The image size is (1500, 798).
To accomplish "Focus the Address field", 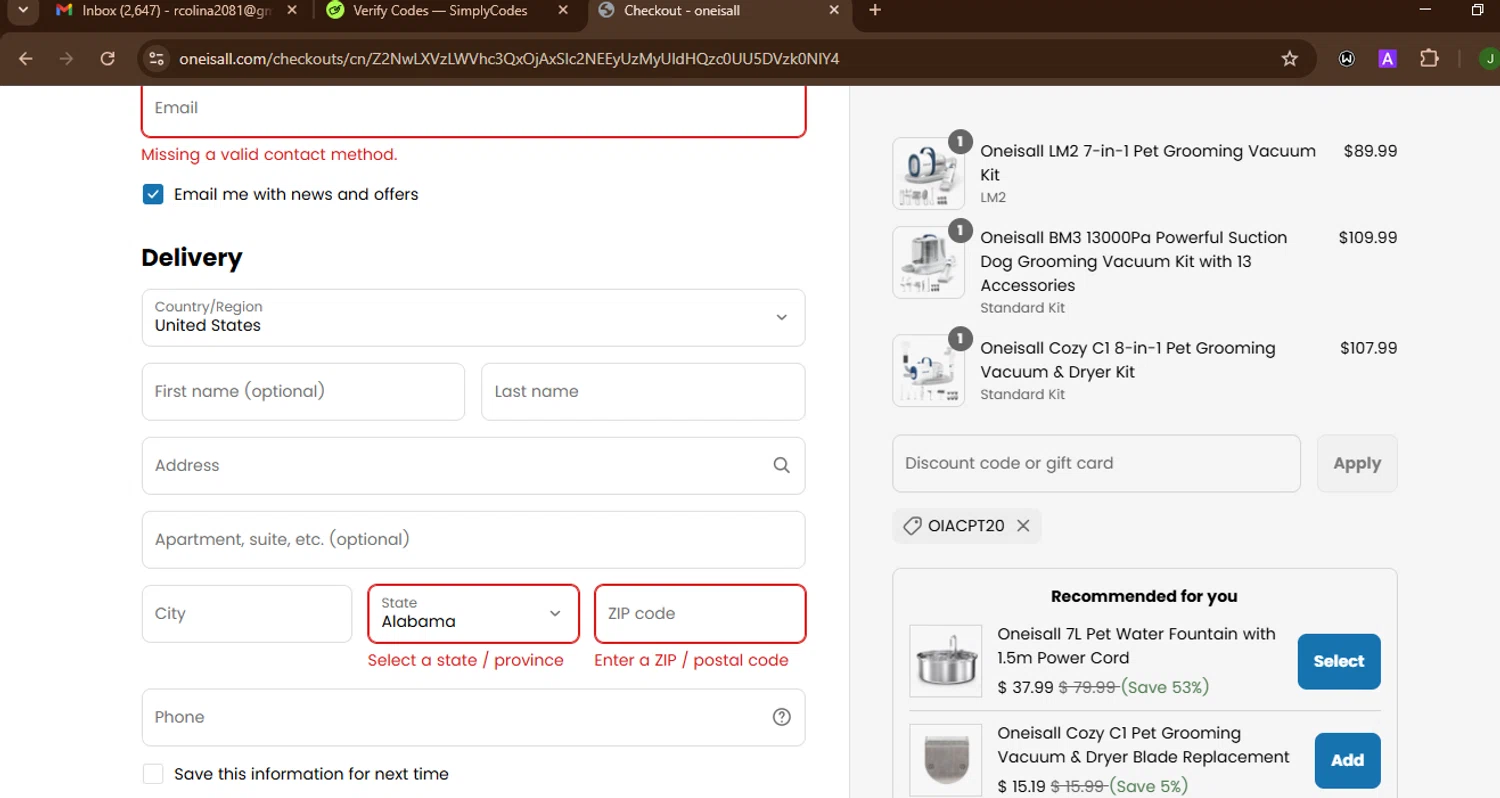I will tap(474, 466).
